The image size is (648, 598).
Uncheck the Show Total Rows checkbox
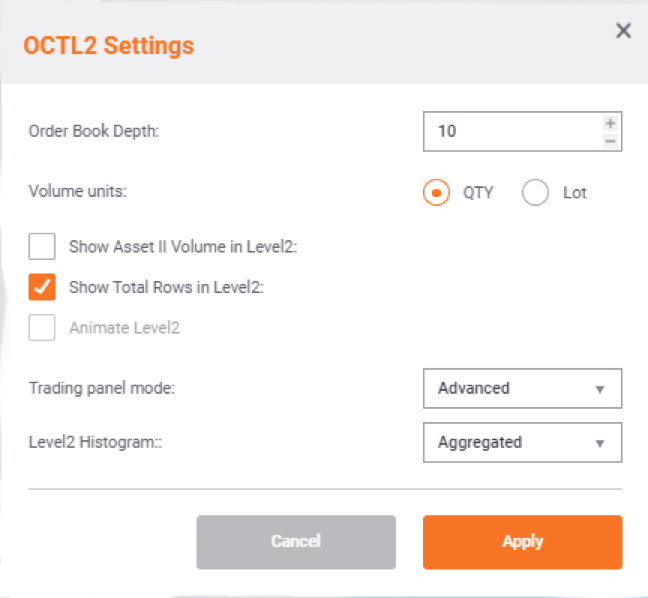(42, 287)
